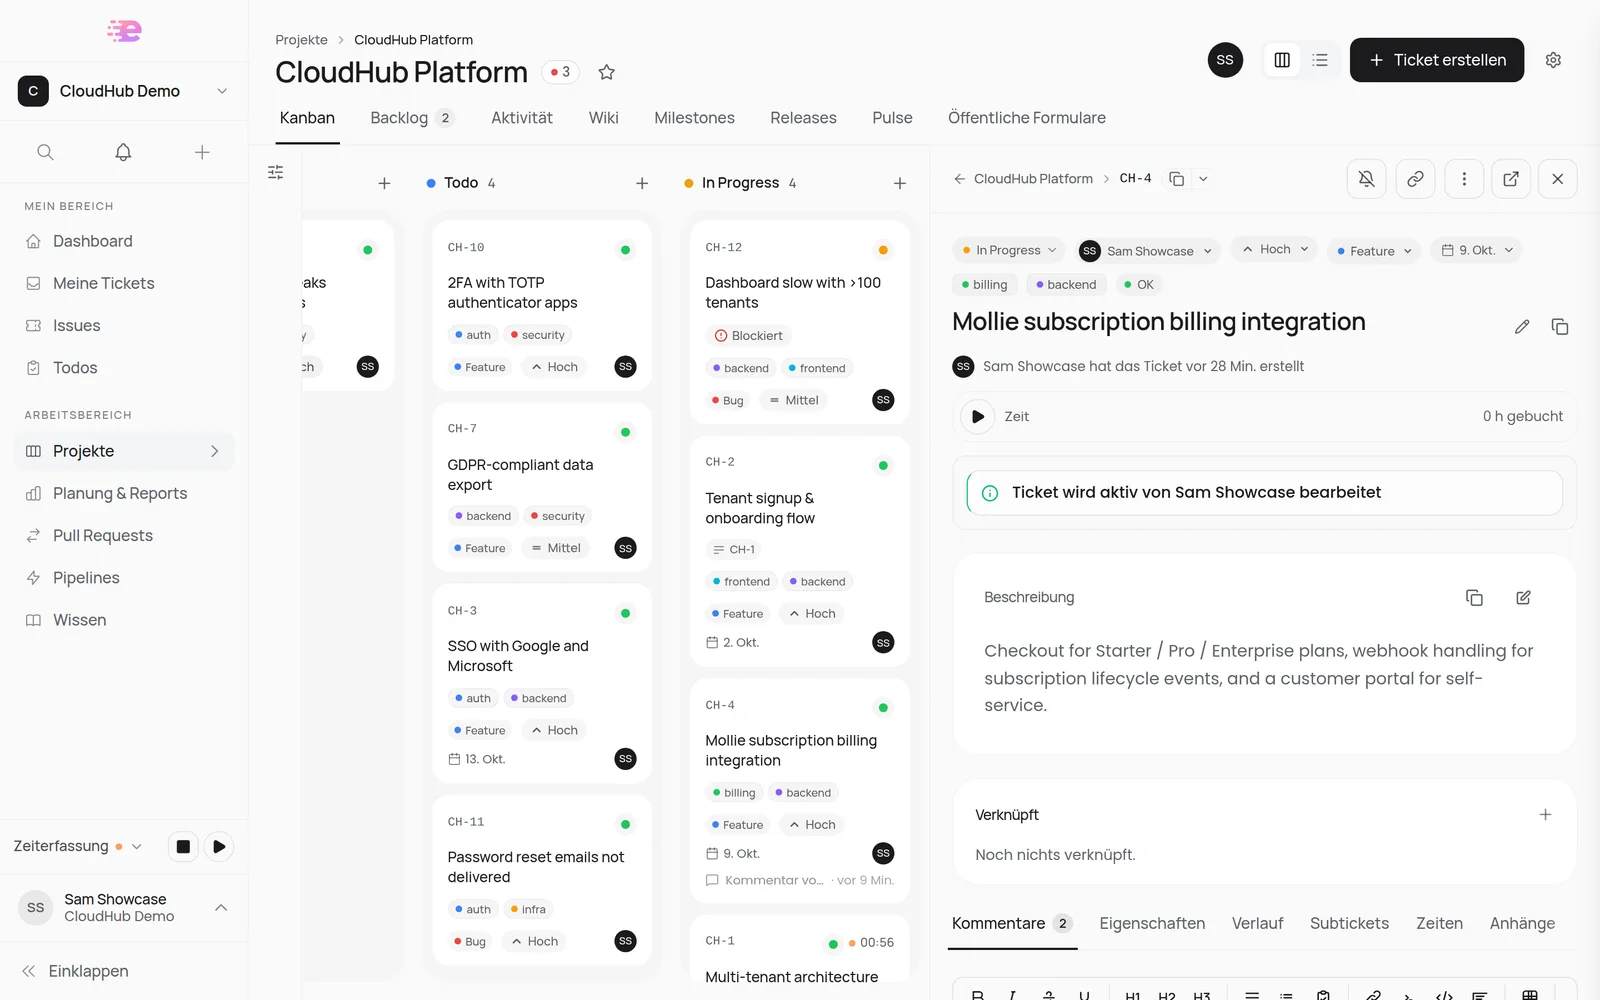
Task: Expand Sam Showcase user menu
Action: pyautogui.click(x=124, y=907)
